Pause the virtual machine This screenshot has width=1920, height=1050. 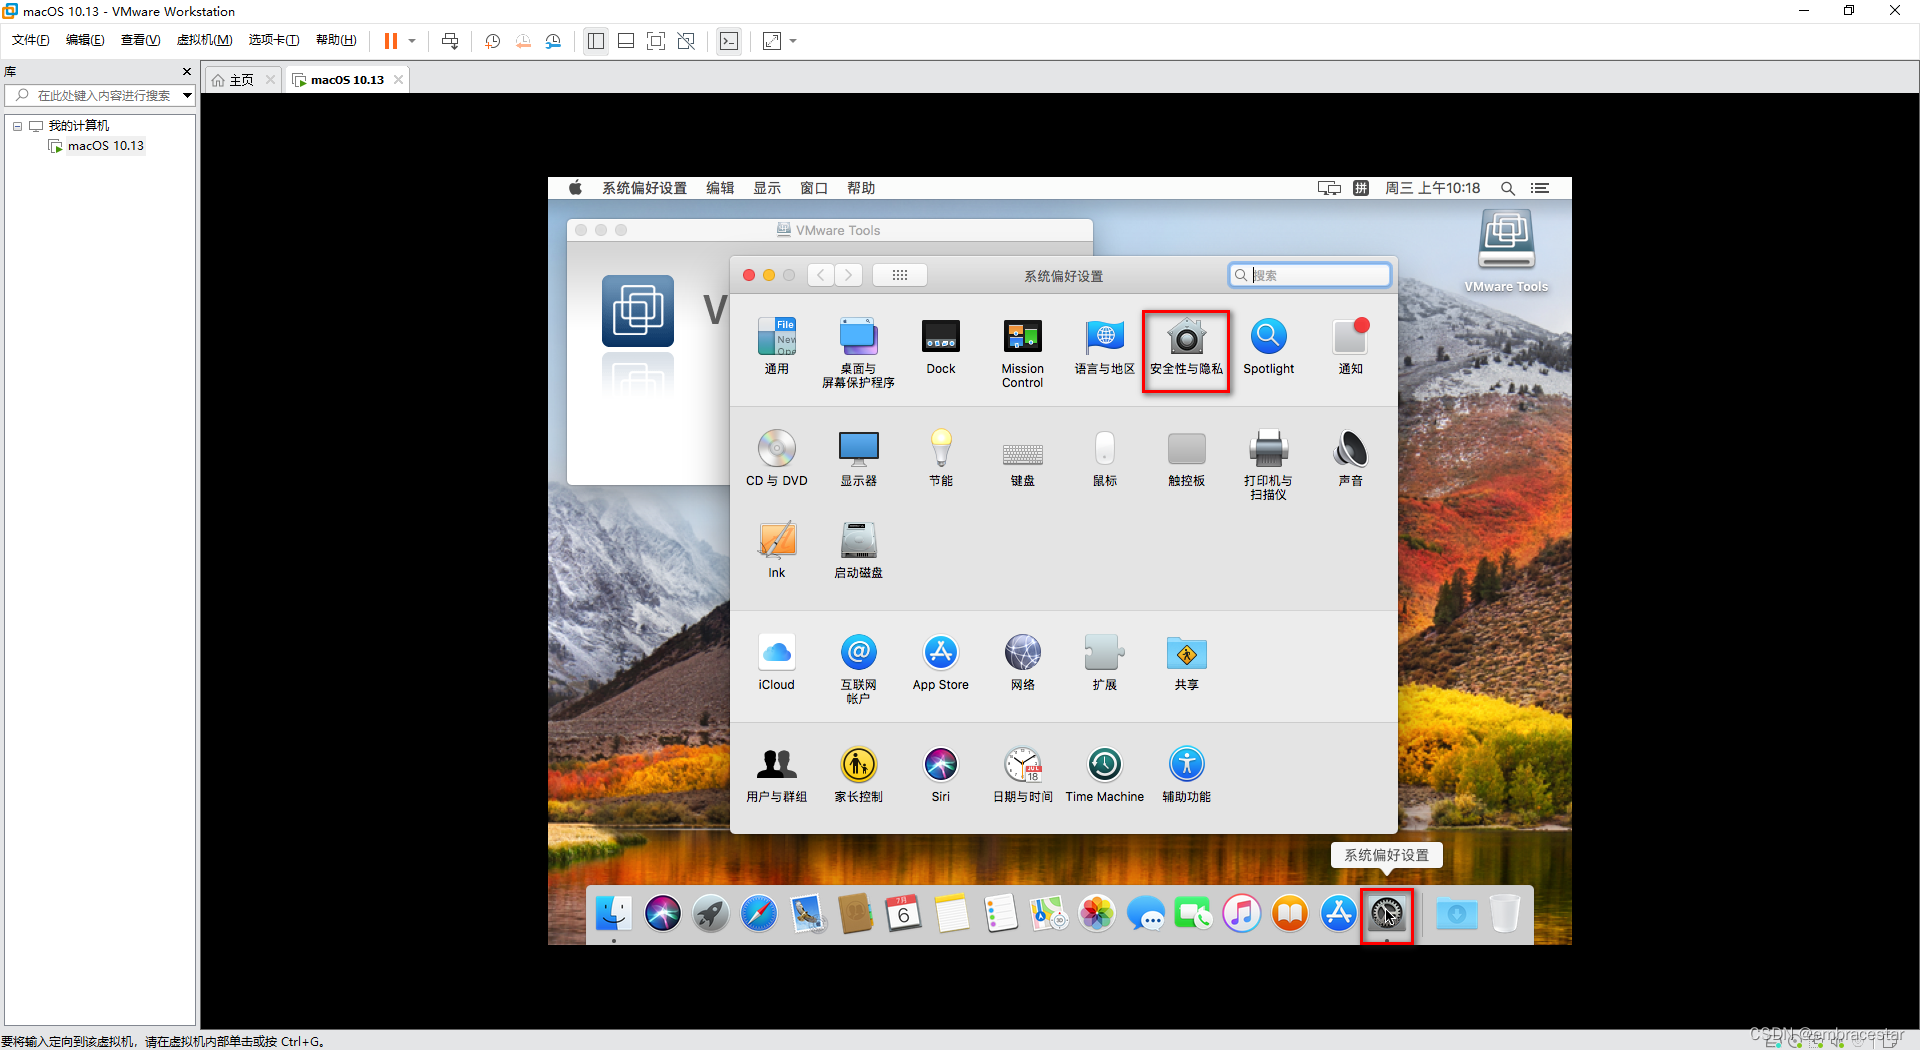coord(391,41)
